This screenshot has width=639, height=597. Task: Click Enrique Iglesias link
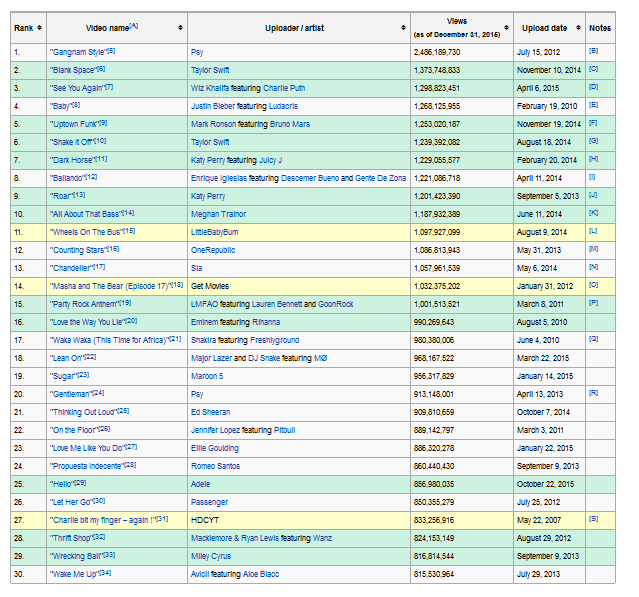coord(219,178)
